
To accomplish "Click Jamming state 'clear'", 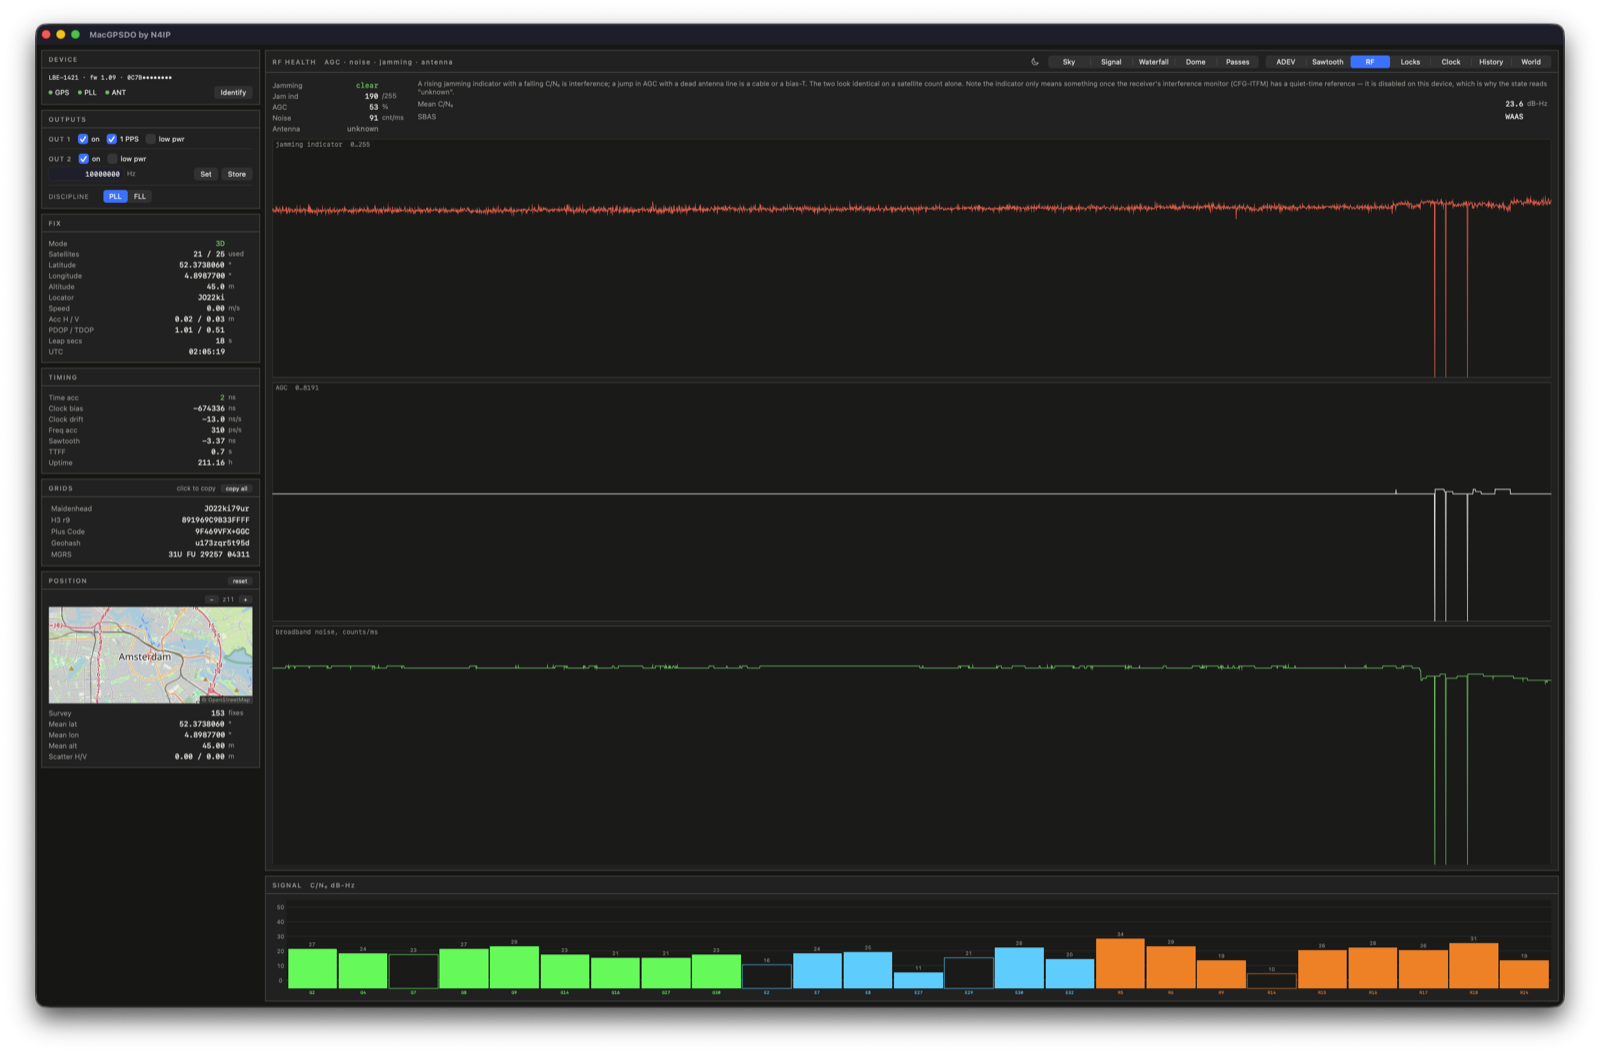I will 367,86.
